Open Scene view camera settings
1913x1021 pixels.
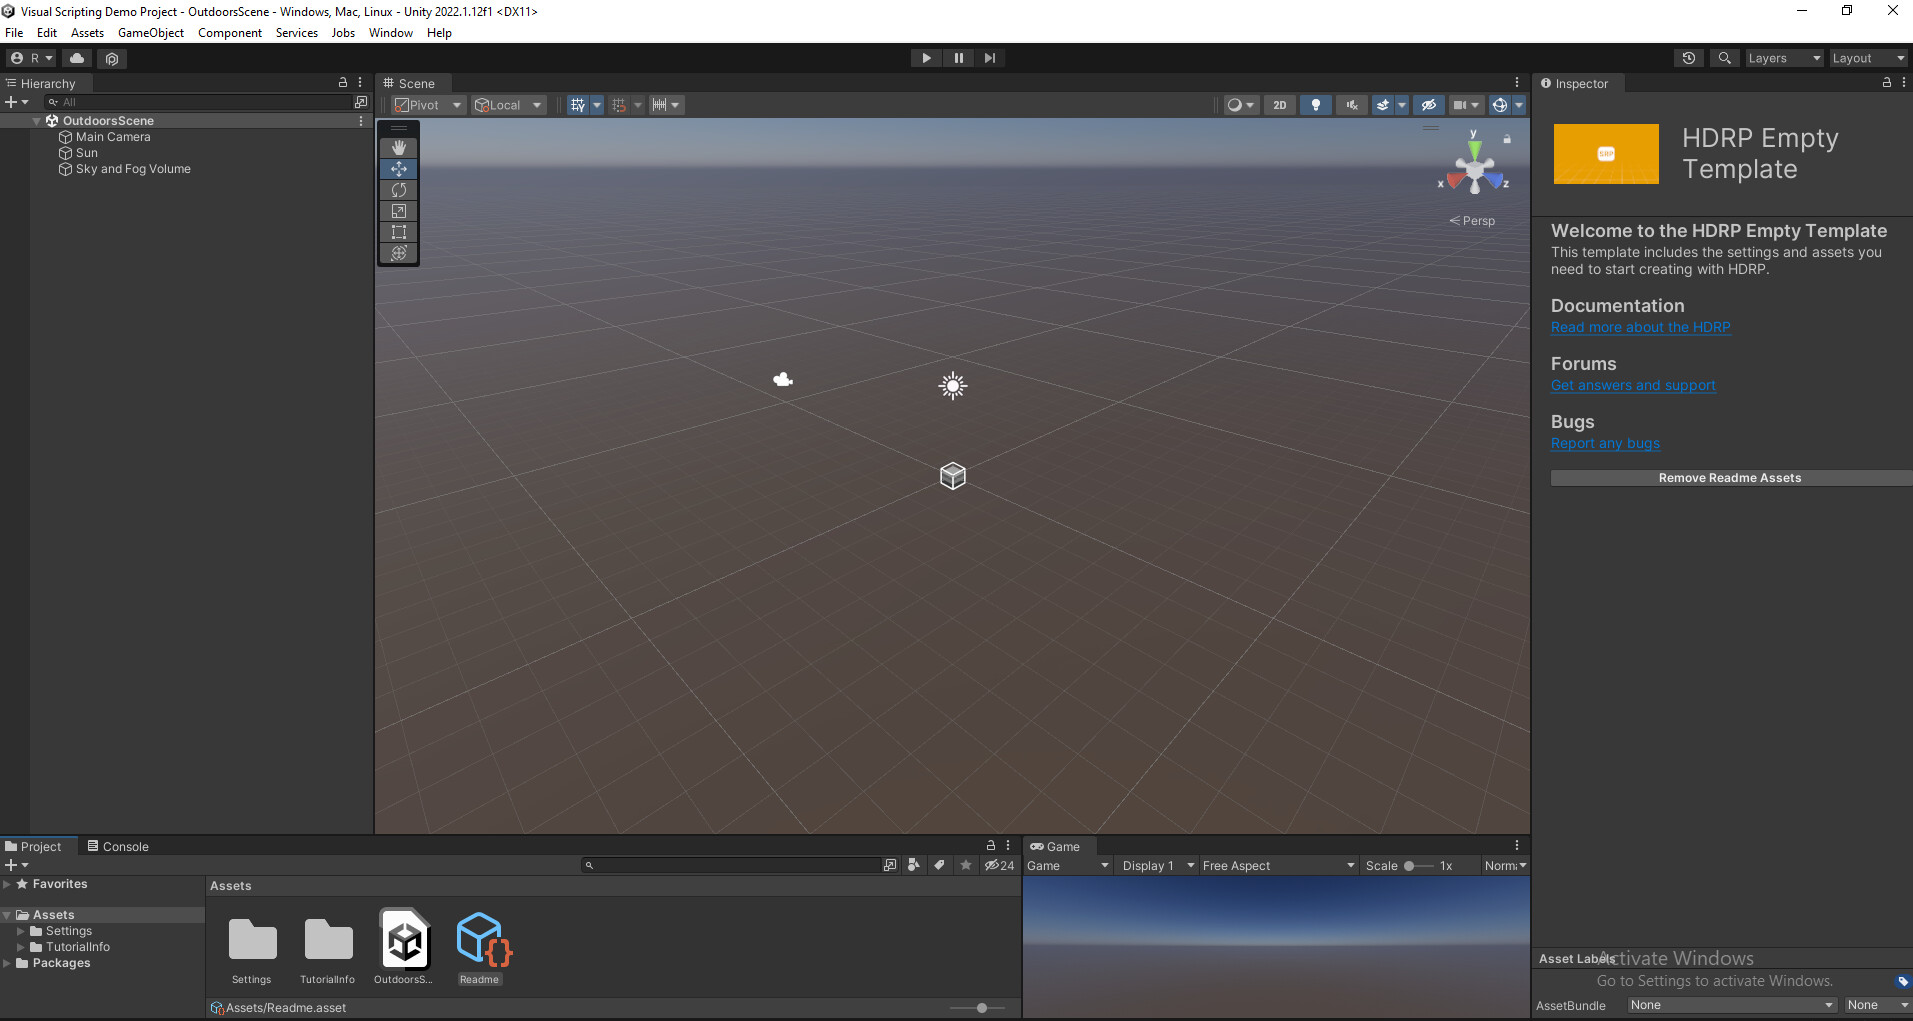pyautogui.click(x=1466, y=105)
